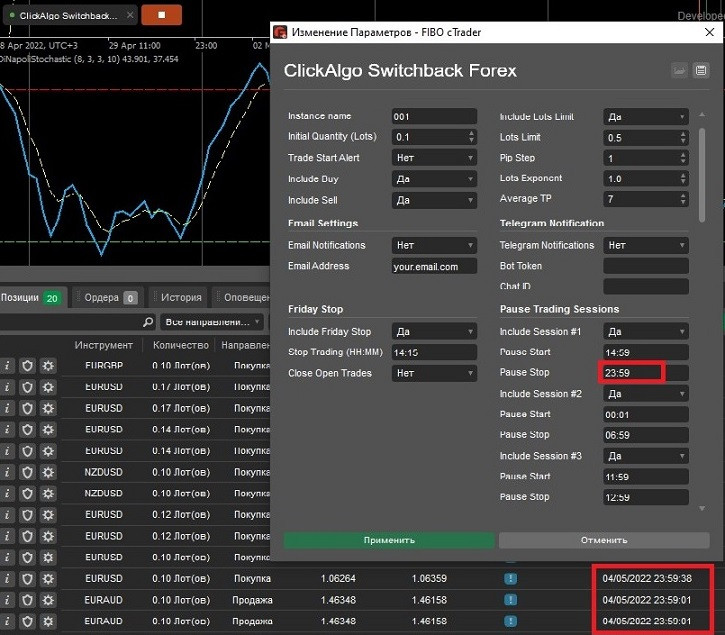Click the save parameters icon beside the title

701,71
